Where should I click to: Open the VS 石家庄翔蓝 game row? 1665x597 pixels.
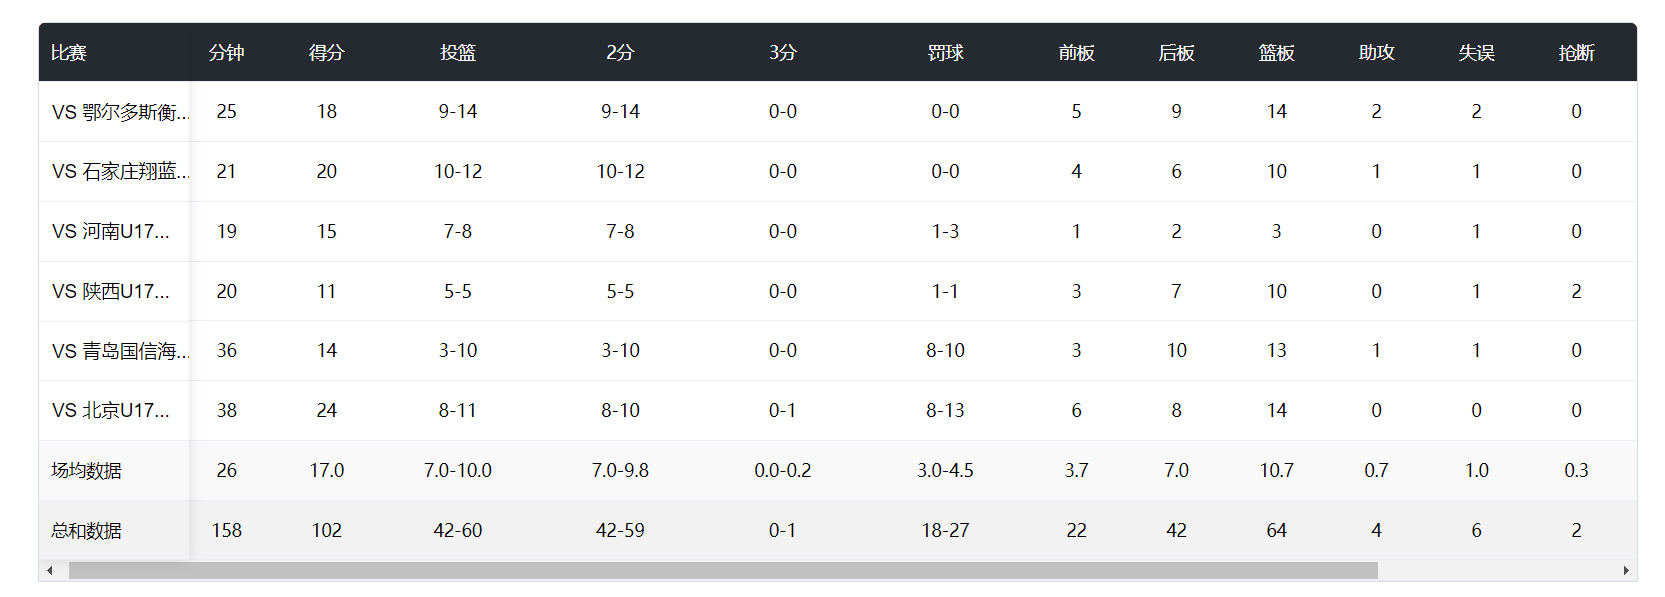[x=120, y=172]
